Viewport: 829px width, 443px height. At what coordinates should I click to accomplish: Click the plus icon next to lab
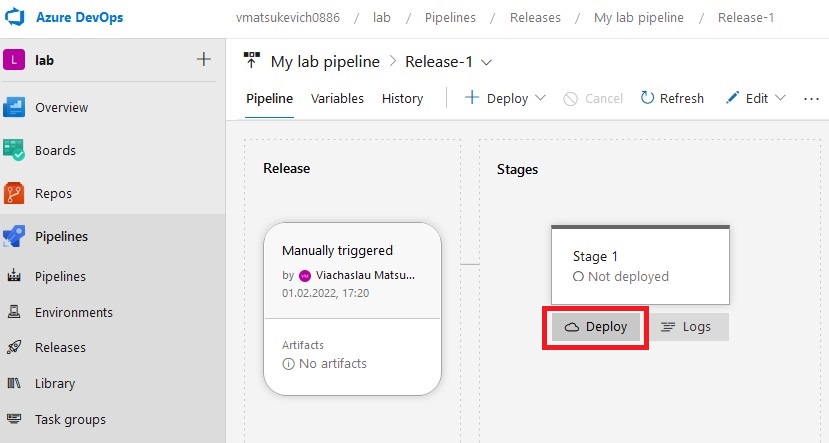point(204,59)
